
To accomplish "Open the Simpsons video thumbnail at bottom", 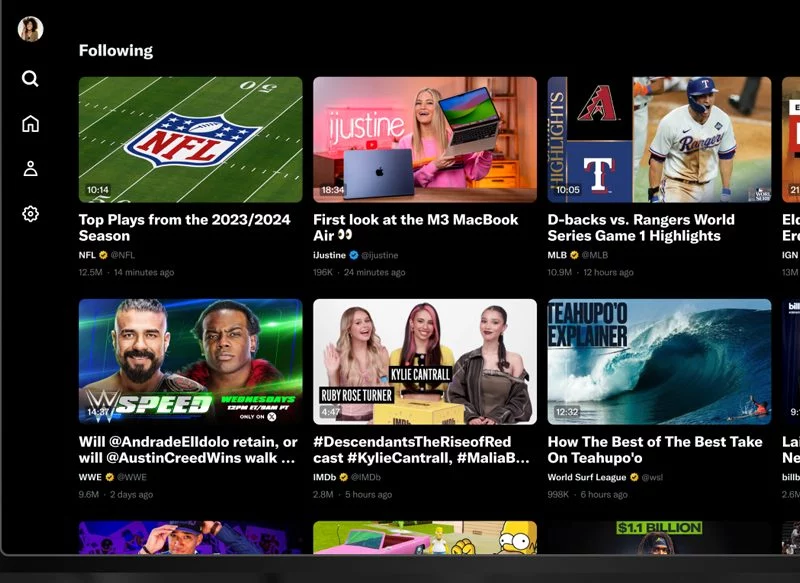I will pyautogui.click(x=424, y=537).
